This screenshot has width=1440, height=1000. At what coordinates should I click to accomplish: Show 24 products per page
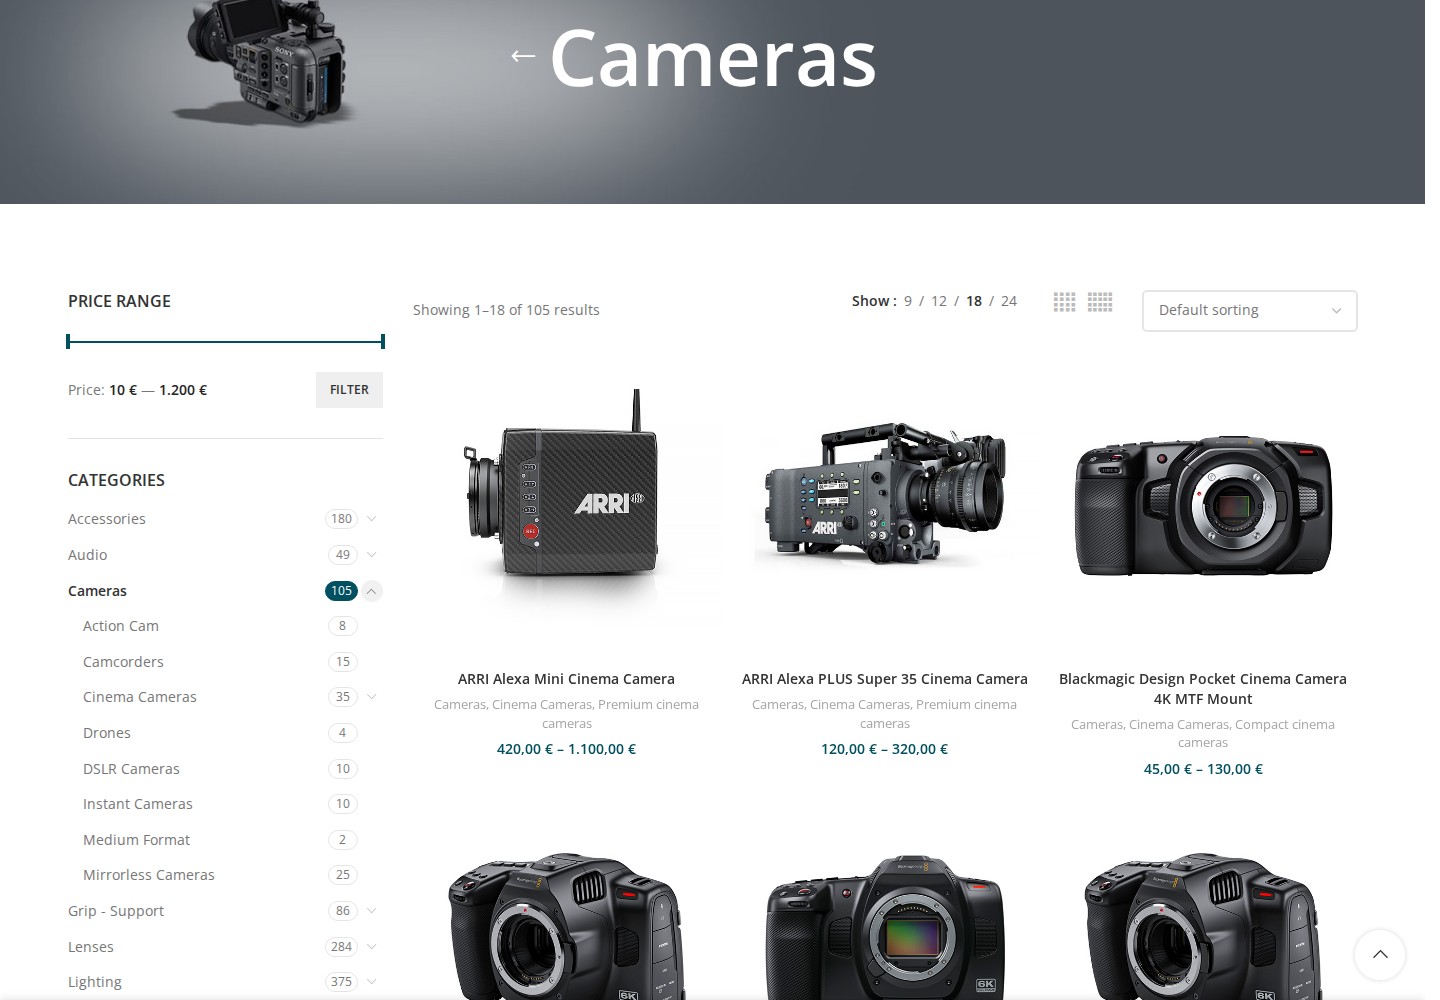click(x=1008, y=301)
